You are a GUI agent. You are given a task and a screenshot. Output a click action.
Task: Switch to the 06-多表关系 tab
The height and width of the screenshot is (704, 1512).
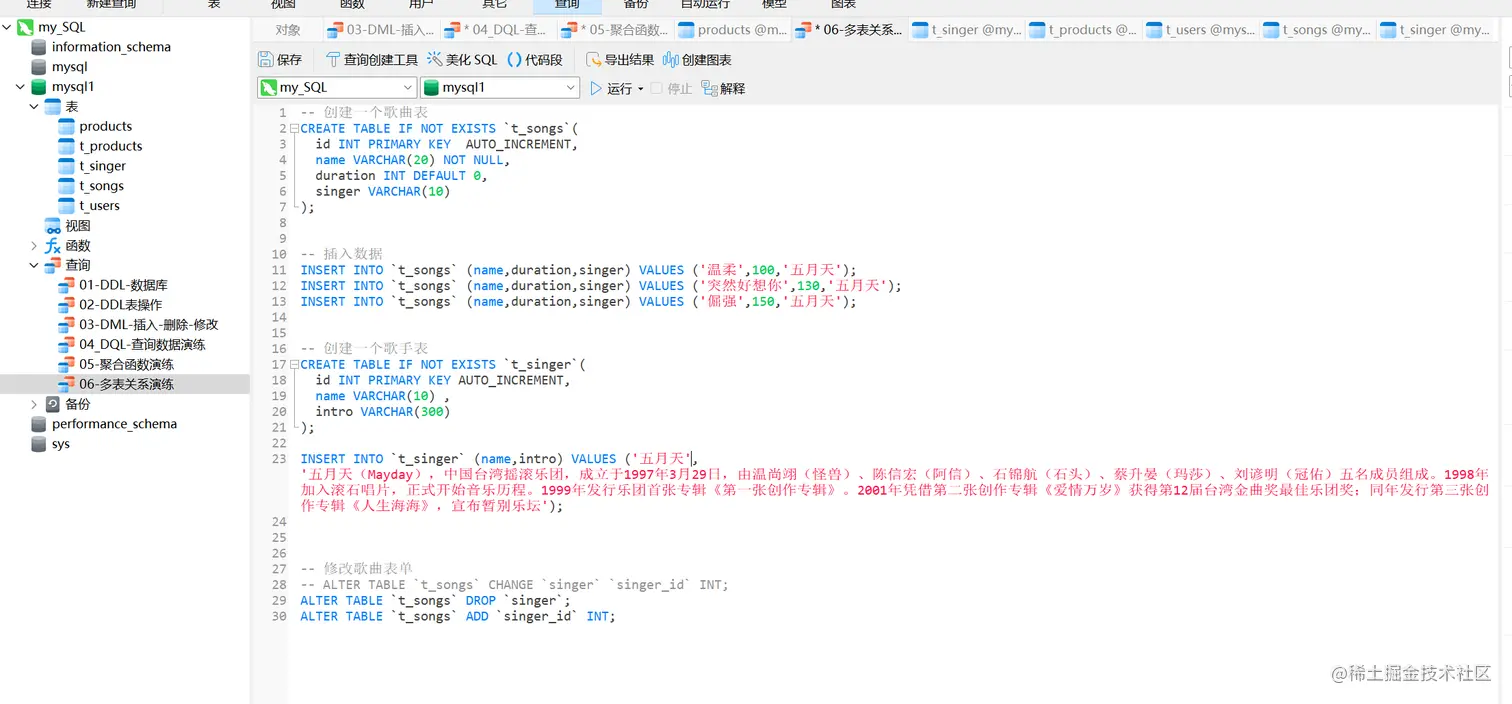click(850, 30)
